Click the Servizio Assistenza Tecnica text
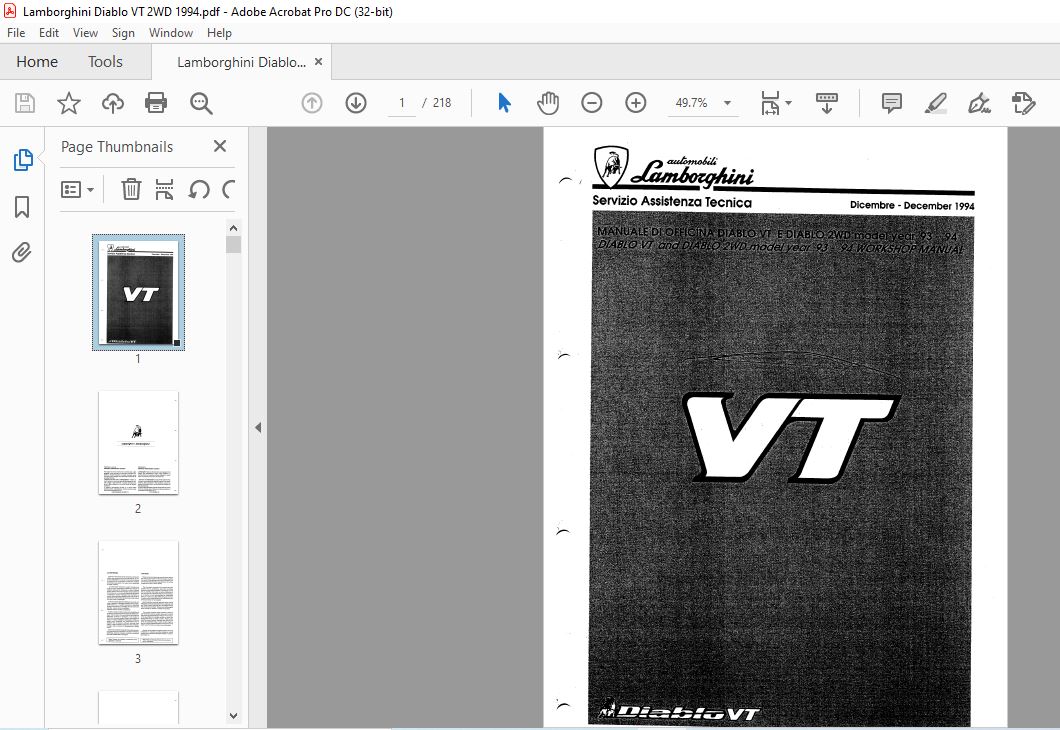Screen dimensions: 1060x730 coord(672,201)
